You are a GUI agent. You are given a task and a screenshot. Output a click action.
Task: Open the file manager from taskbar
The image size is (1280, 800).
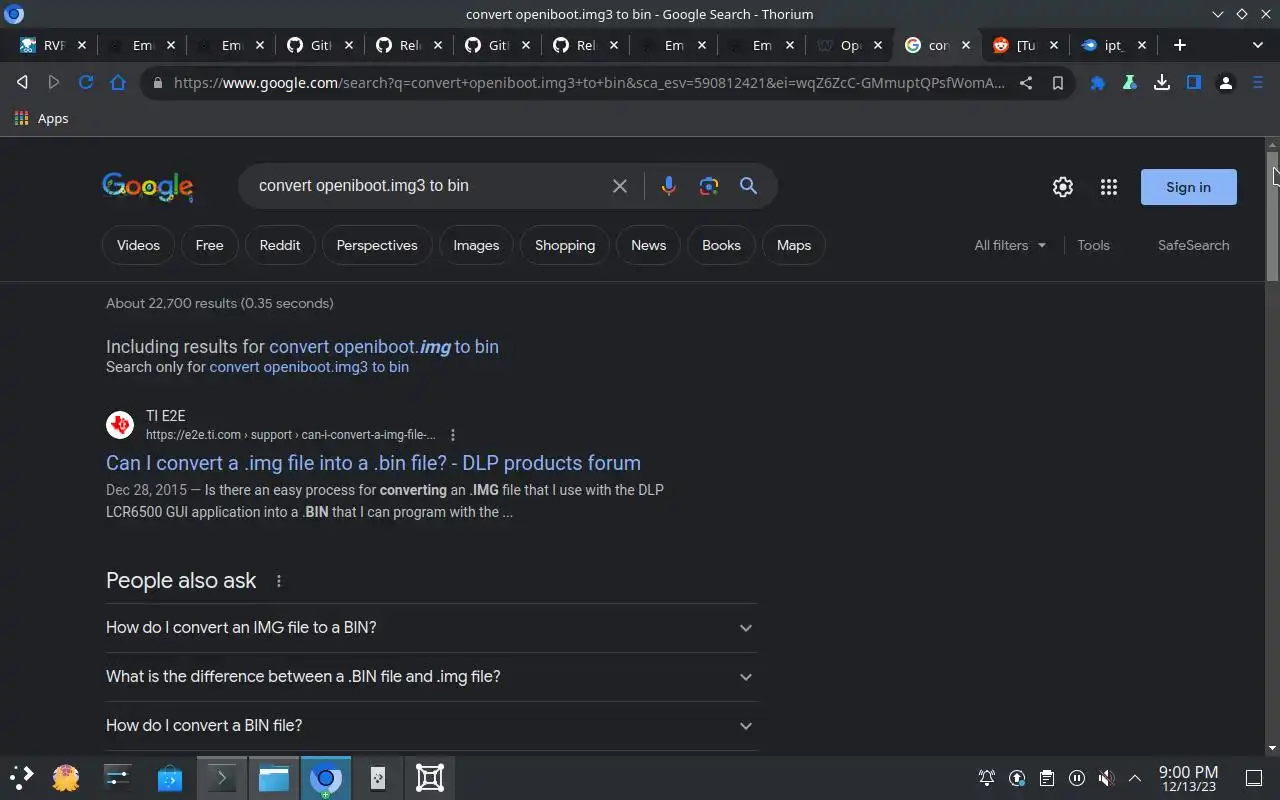point(273,778)
